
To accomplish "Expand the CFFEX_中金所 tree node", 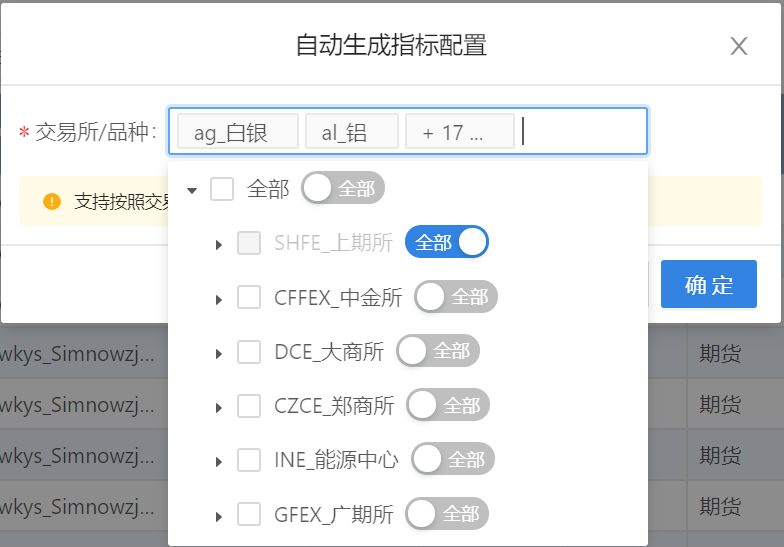I will click(218, 300).
